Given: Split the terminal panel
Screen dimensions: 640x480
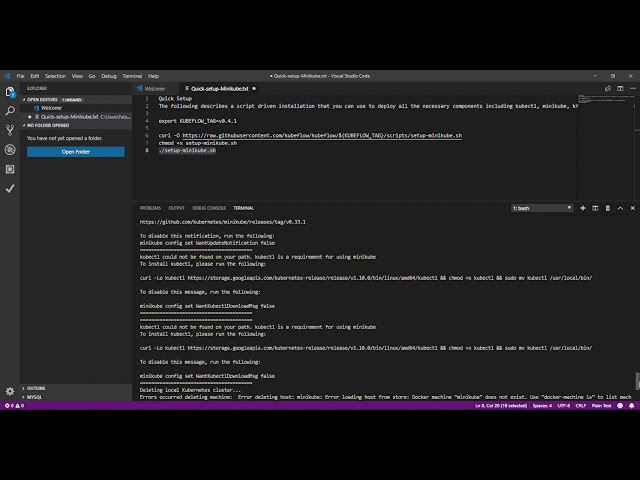Looking at the screenshot, I should tap(595, 208).
